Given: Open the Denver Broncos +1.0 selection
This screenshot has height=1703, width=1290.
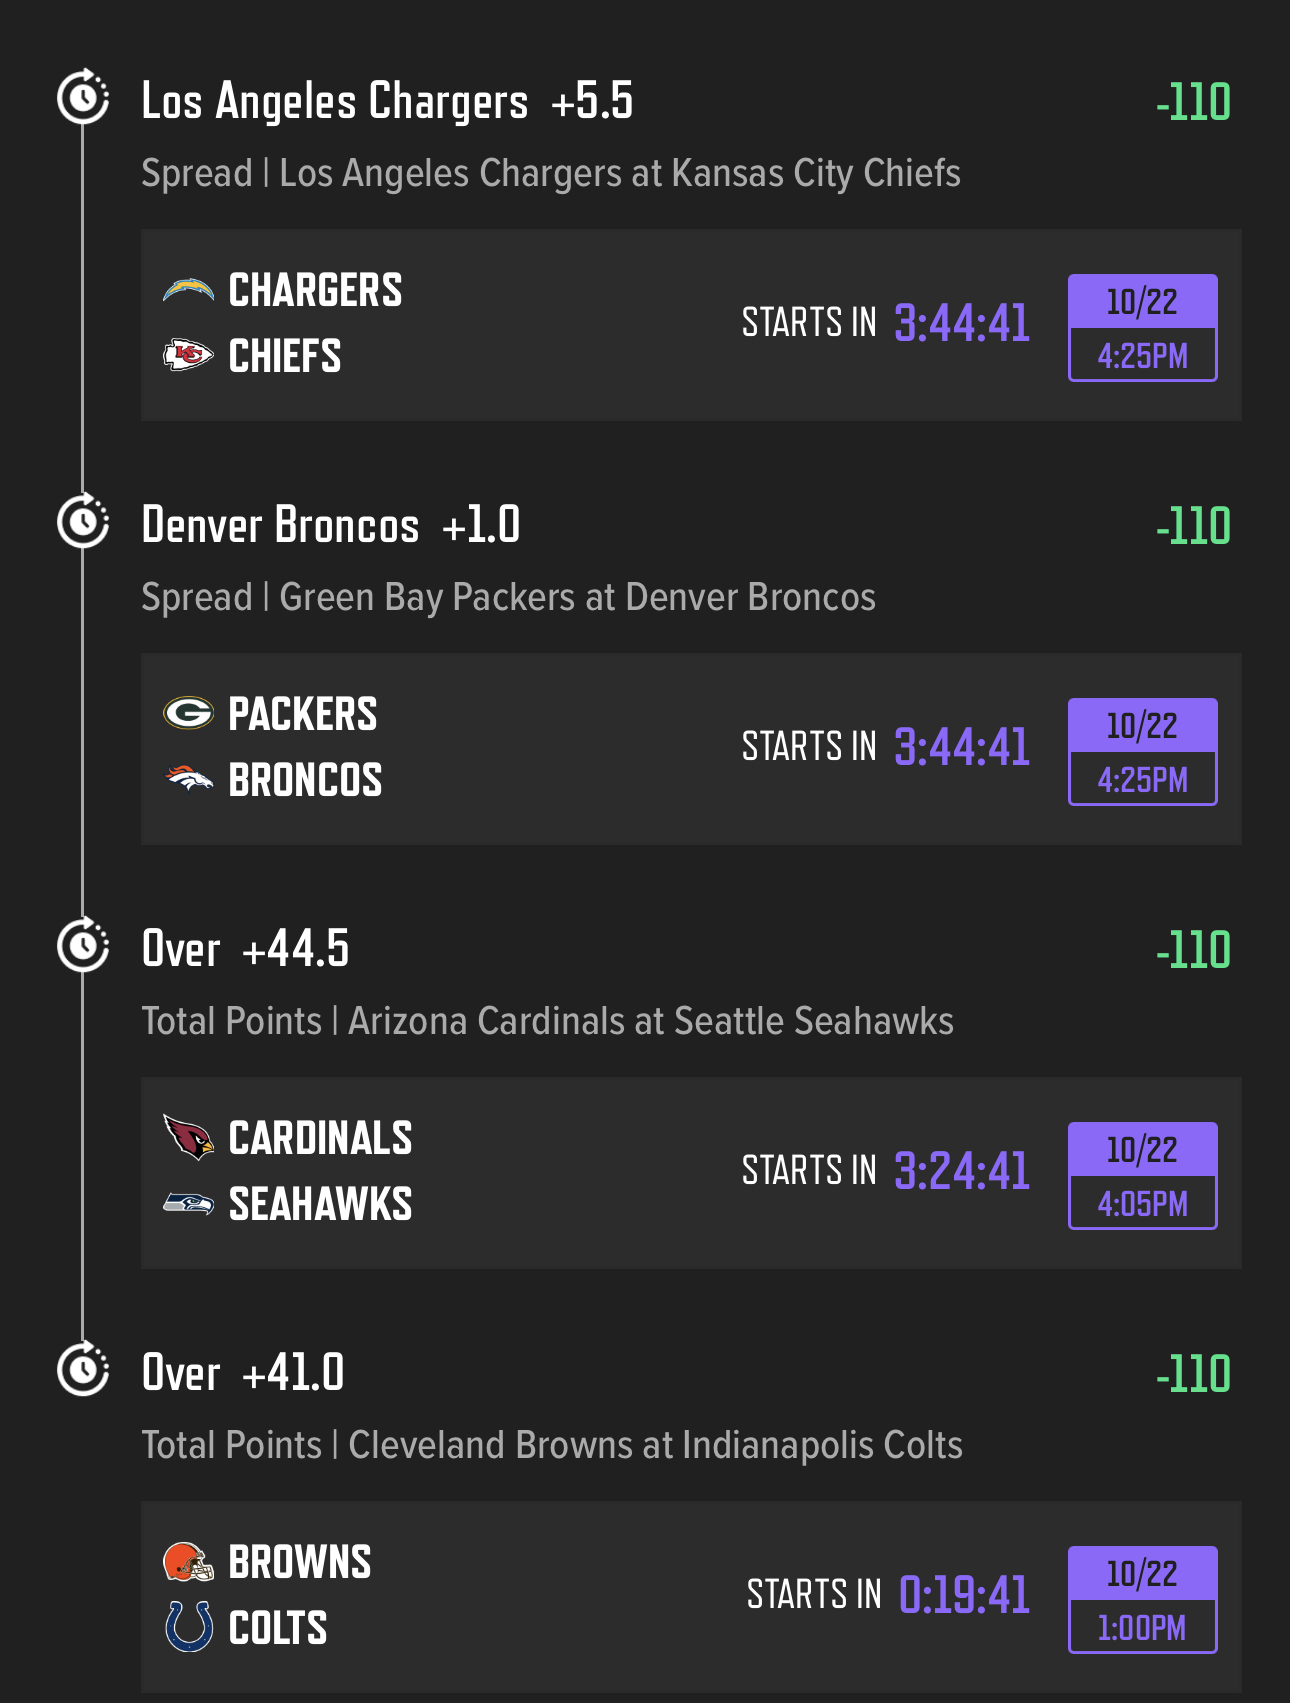Looking at the screenshot, I should click(331, 525).
